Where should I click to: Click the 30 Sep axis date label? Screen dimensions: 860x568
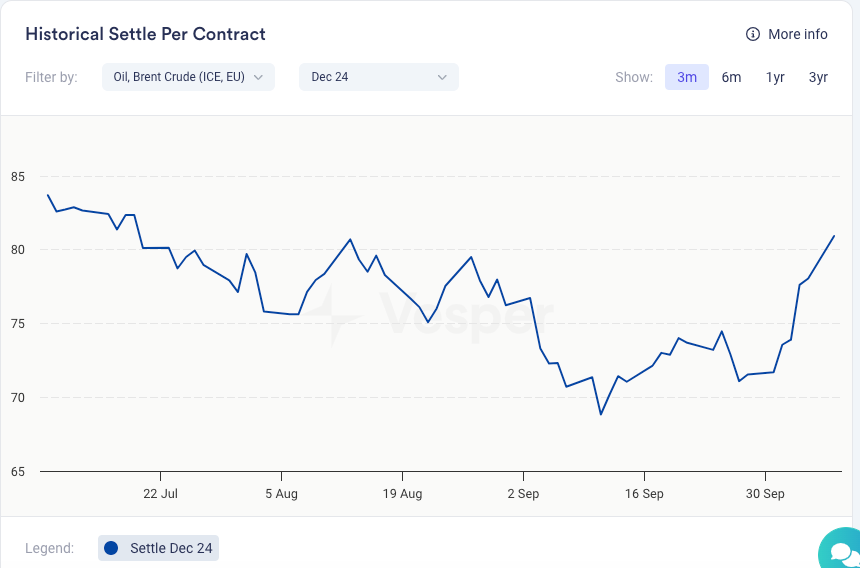(x=765, y=493)
